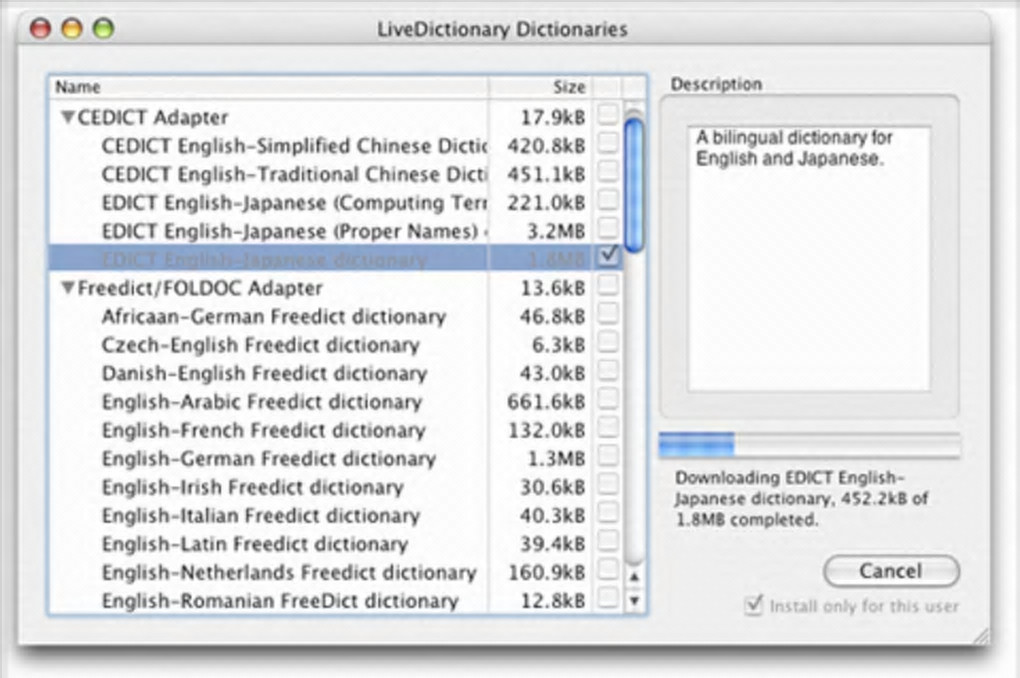This screenshot has height=678, width=1020.
Task: Close the LiveDictionary Dictionaries window
Action: (x=40, y=29)
